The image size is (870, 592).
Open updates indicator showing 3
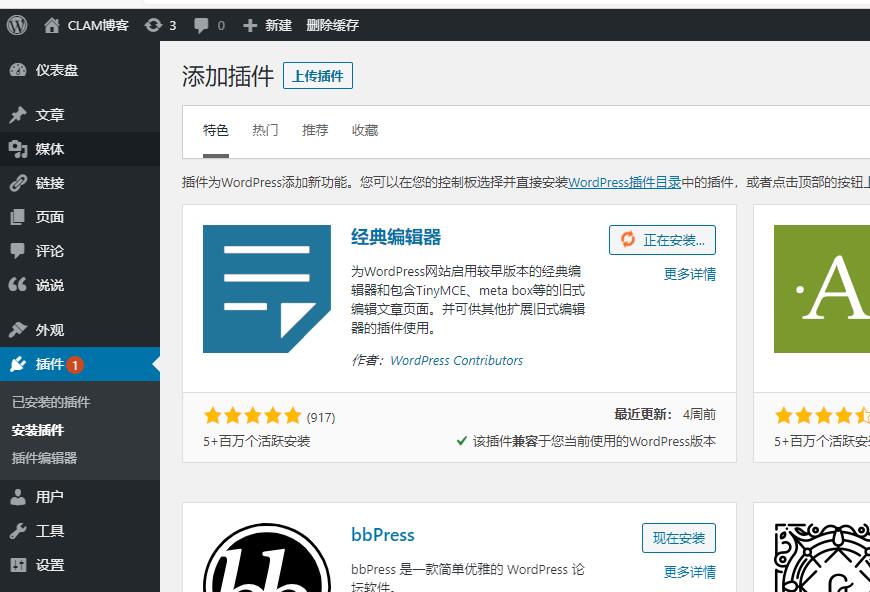pyautogui.click(x=160, y=25)
